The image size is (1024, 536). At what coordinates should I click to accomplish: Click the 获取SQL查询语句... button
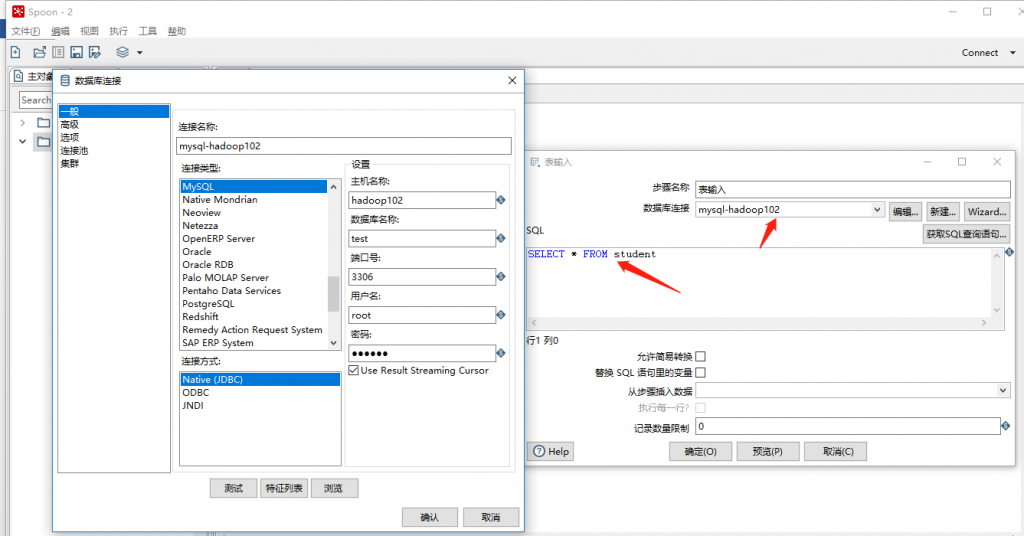pos(967,234)
